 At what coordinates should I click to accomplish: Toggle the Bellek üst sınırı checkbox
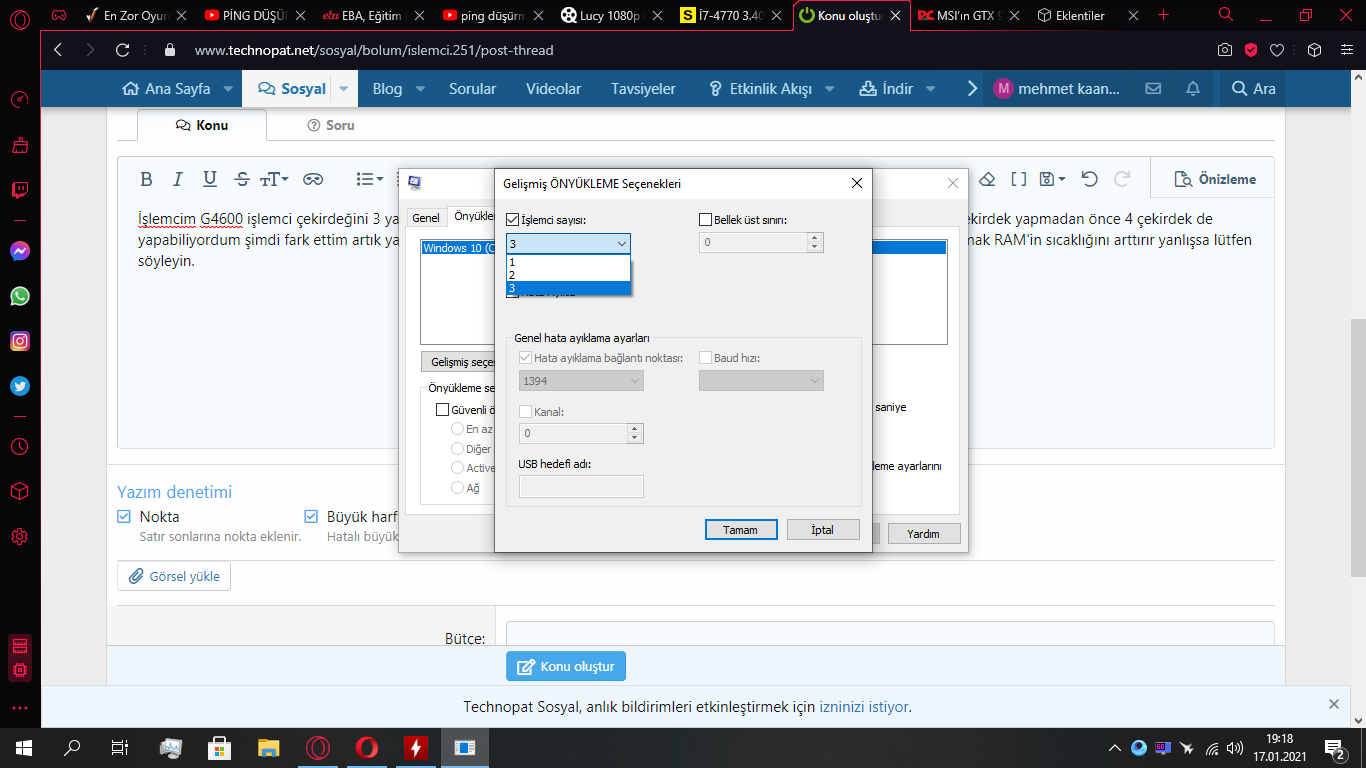click(x=705, y=219)
